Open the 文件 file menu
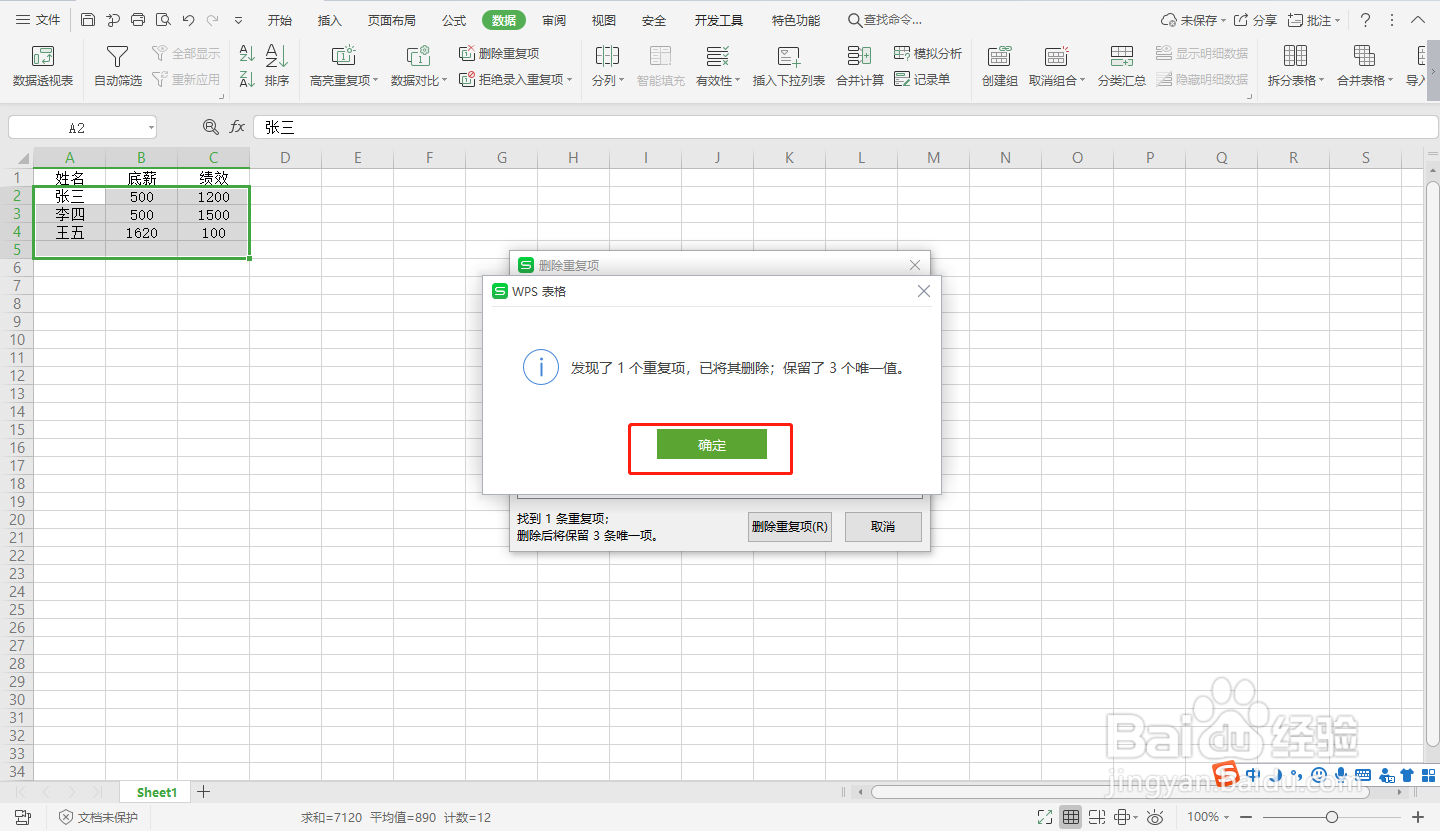The width and height of the screenshot is (1440, 831). [38, 20]
